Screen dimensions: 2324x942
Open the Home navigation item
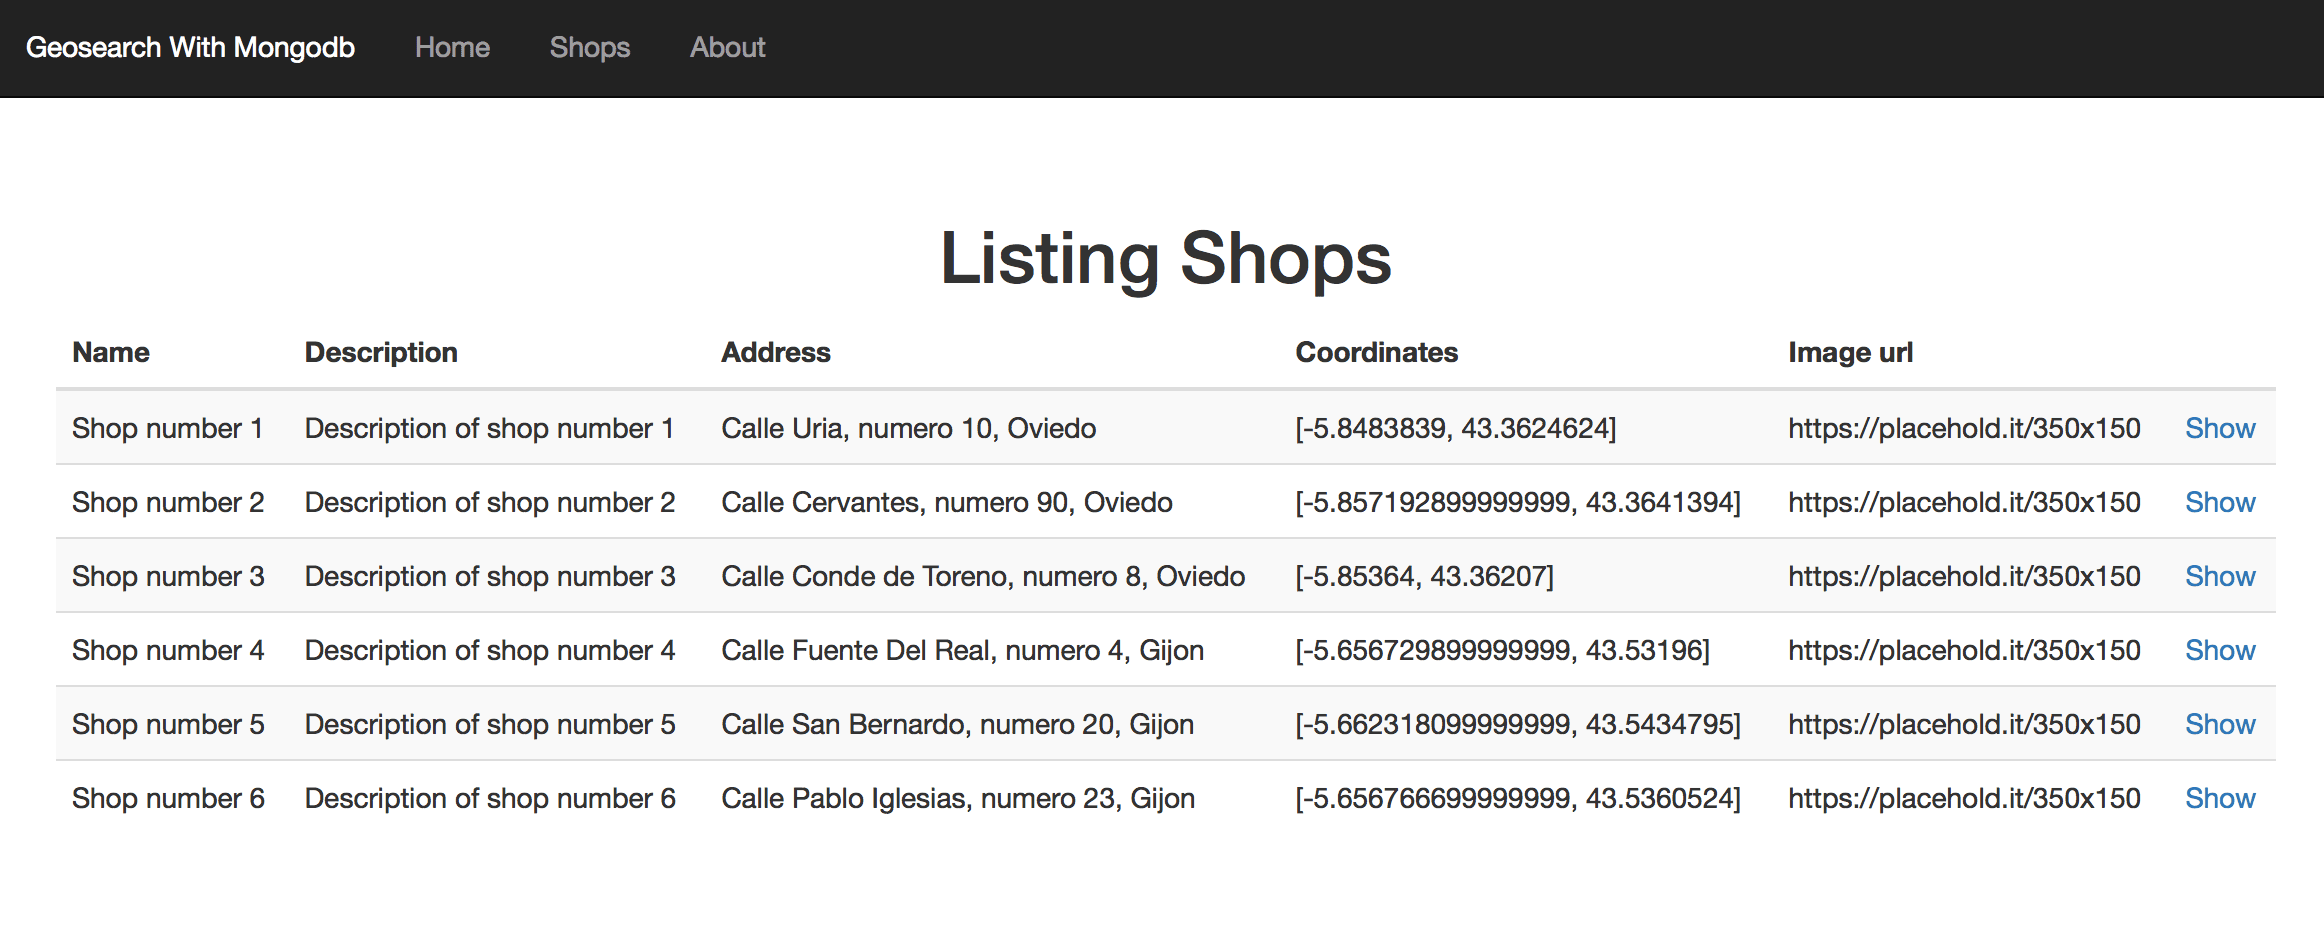[452, 48]
